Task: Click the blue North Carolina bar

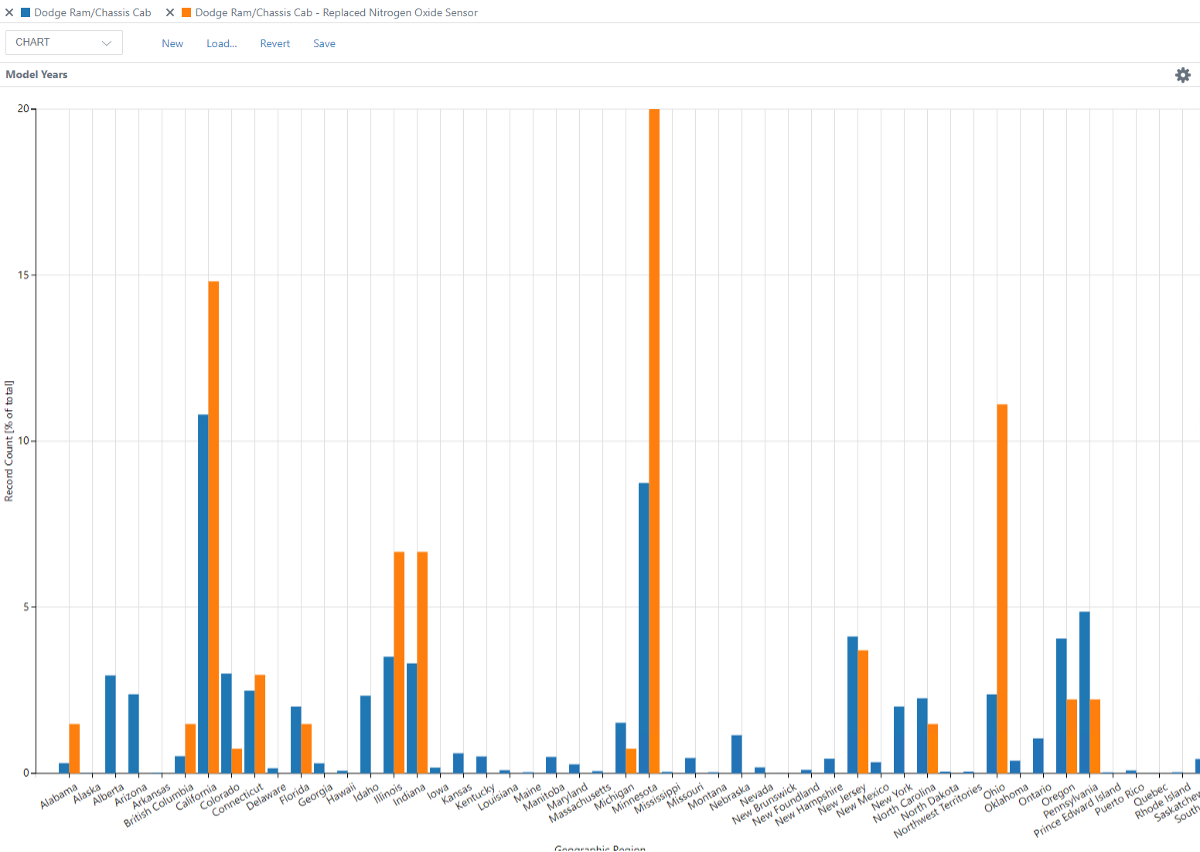Action: click(922, 735)
